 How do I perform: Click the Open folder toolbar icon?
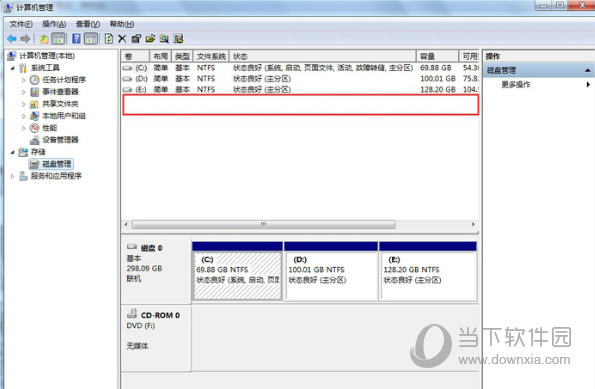click(150, 39)
